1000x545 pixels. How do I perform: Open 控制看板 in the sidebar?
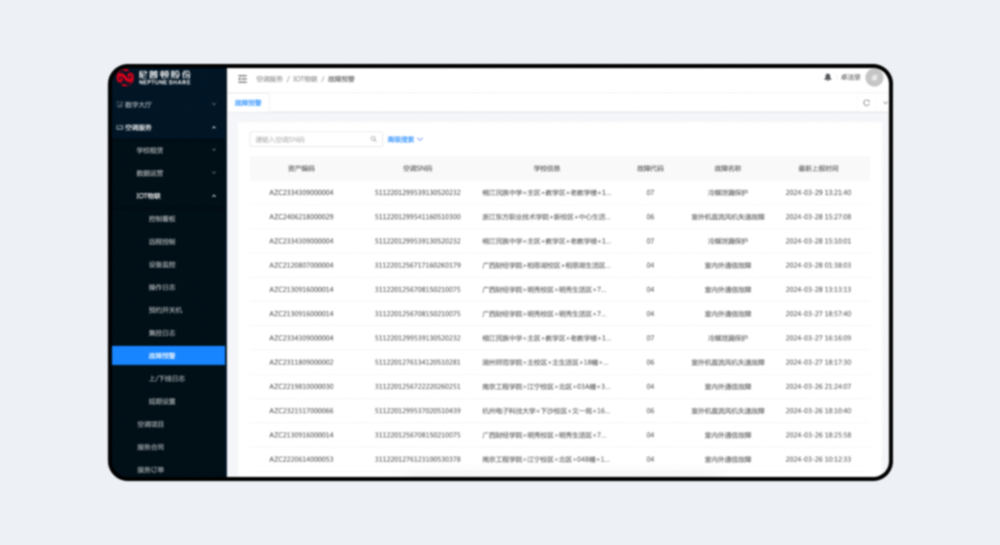coord(162,219)
